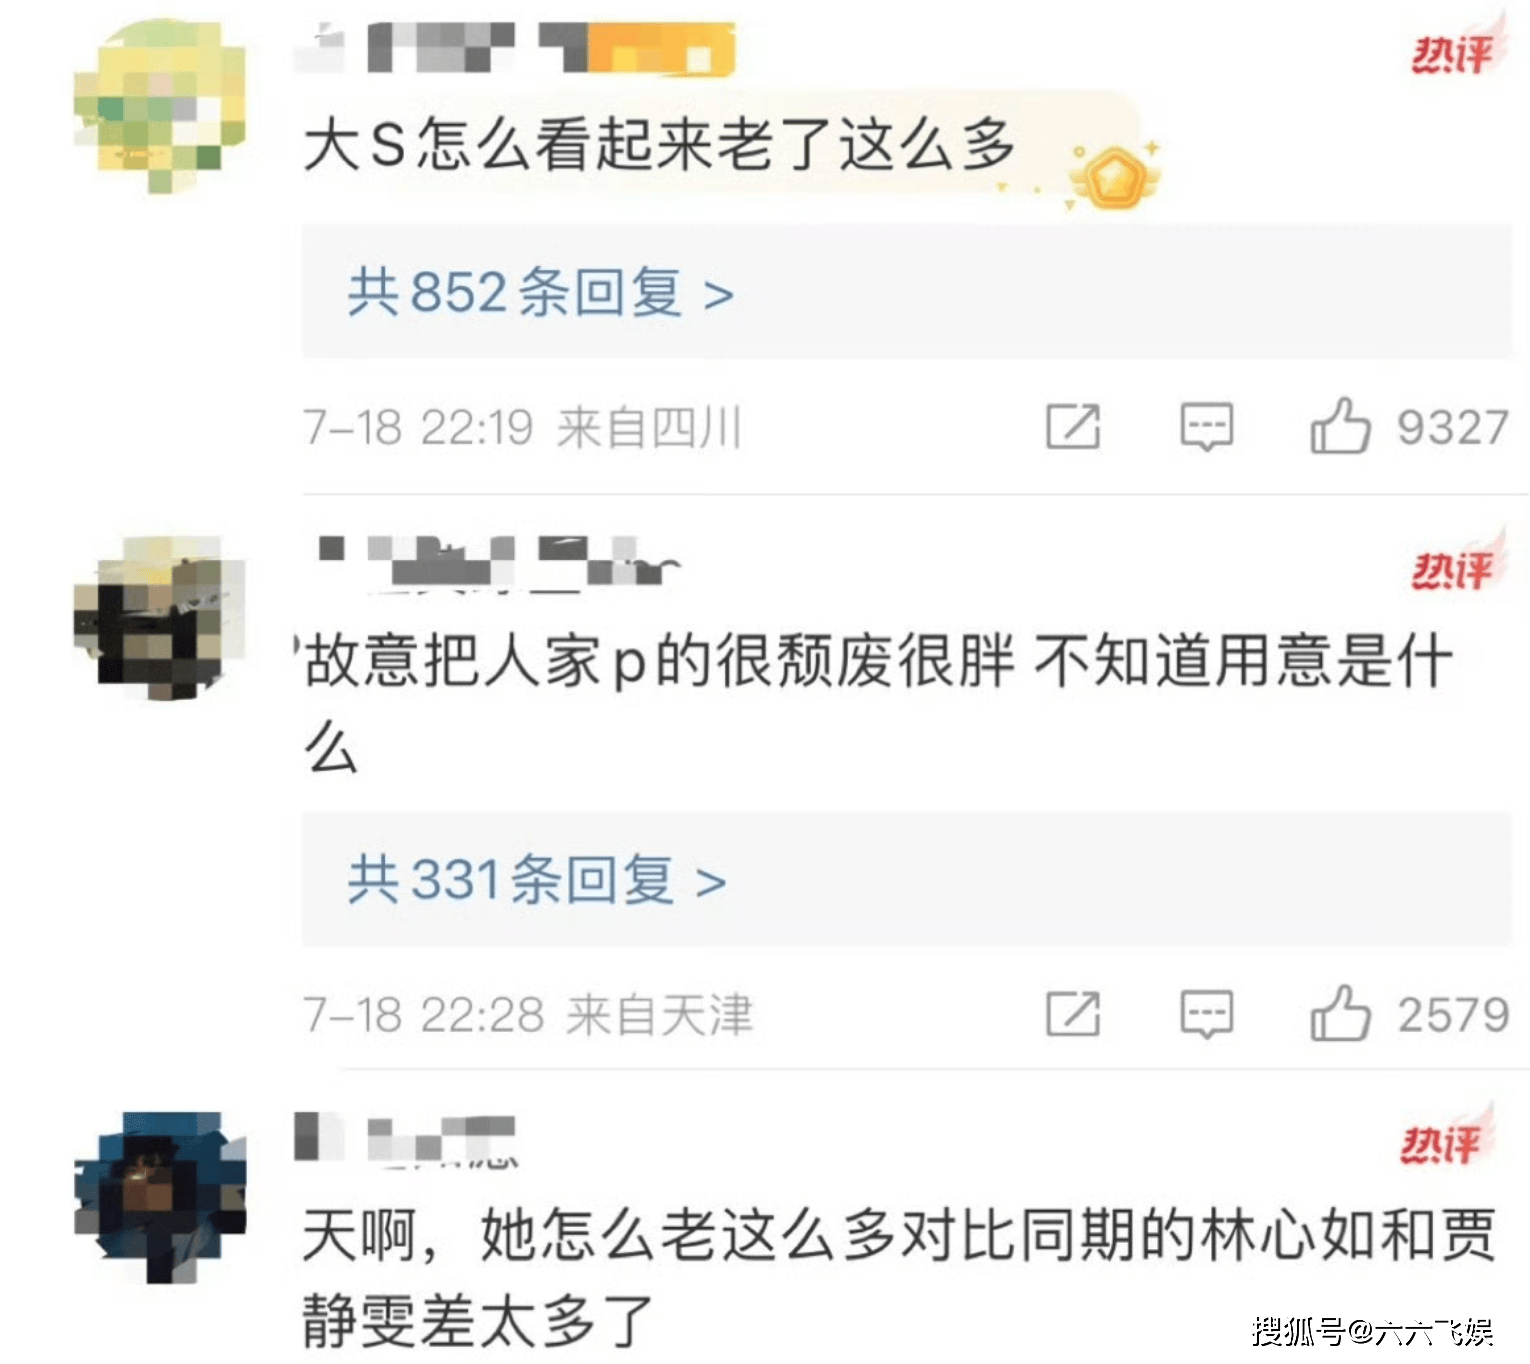Expand 共331条回复 replies
The width and height of the screenshot is (1530, 1364).
click(536, 880)
